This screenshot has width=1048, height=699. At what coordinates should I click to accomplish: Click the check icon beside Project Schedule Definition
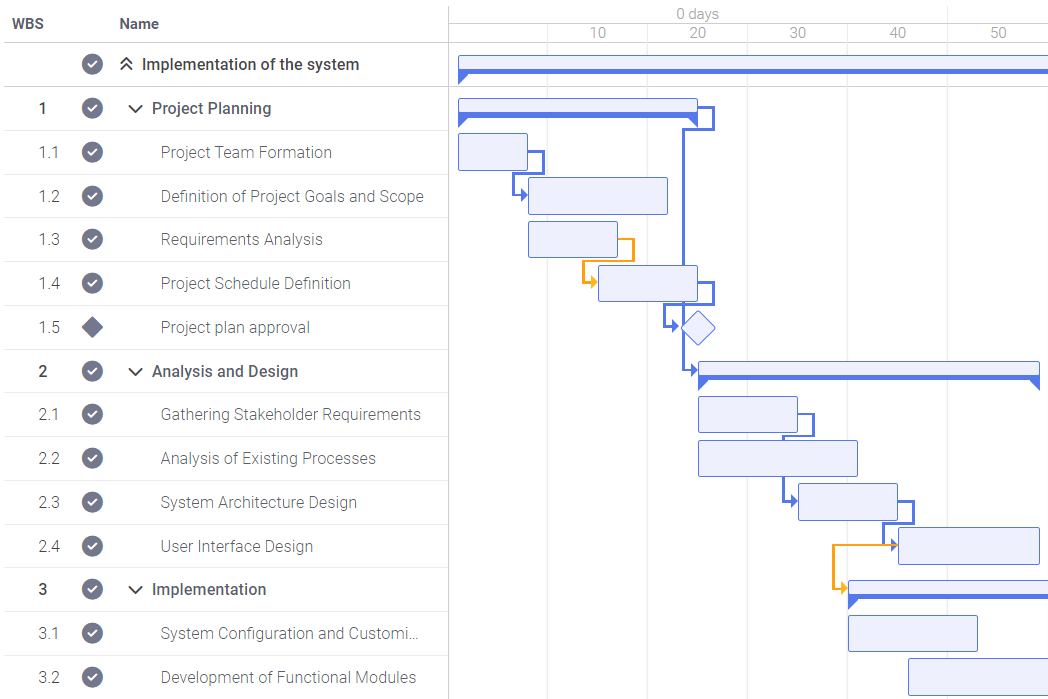coord(92,283)
